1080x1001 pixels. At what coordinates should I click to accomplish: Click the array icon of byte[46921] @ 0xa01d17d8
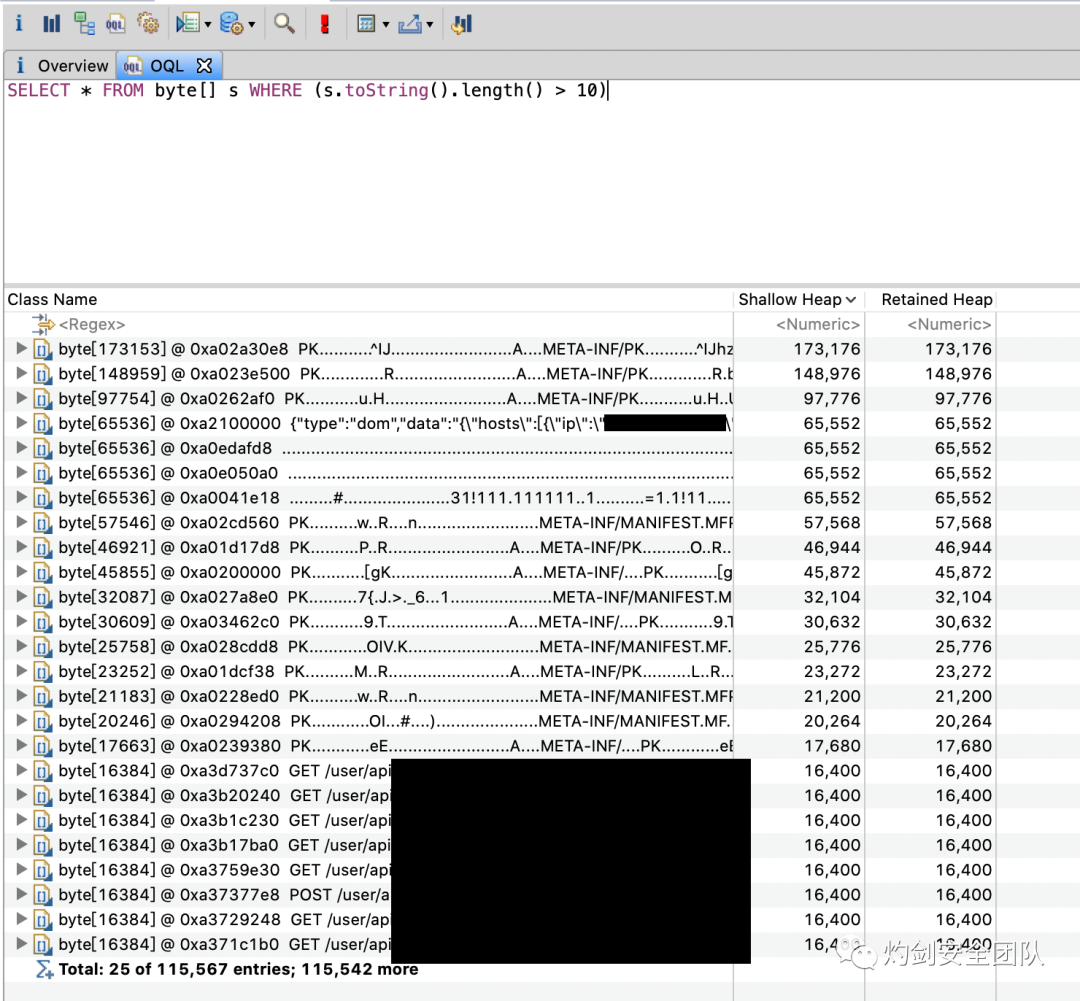(42, 548)
